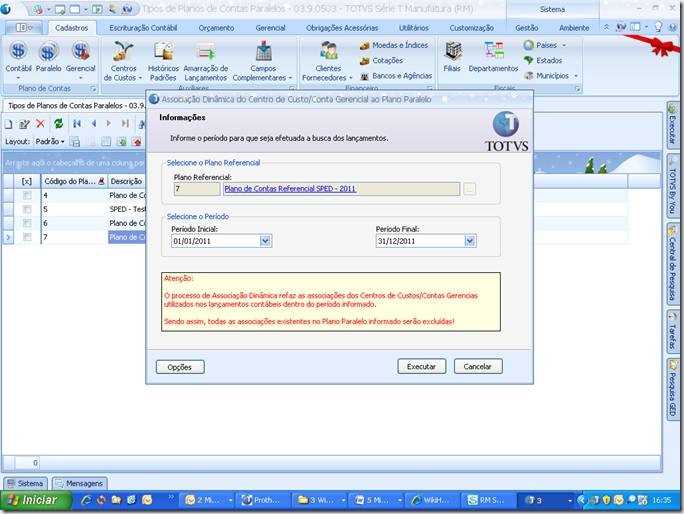This screenshot has width=684, height=514.
Task: Open Campos Complementares
Action: (263, 61)
